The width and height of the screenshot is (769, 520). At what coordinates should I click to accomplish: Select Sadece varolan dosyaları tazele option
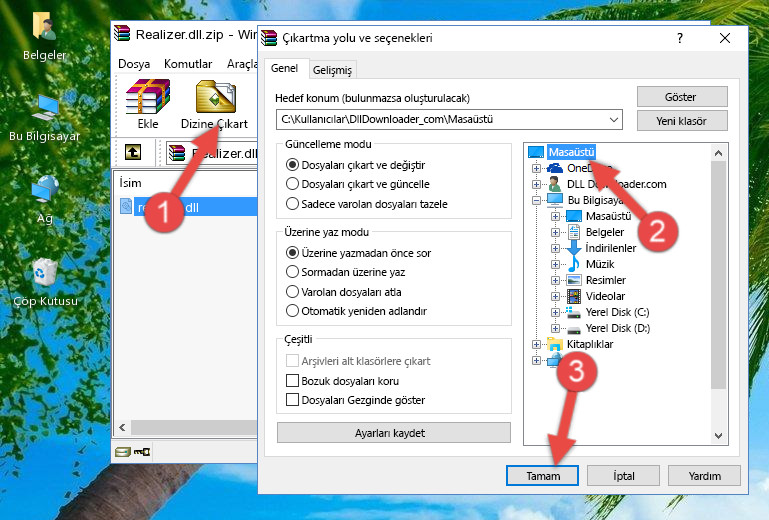tap(292, 204)
